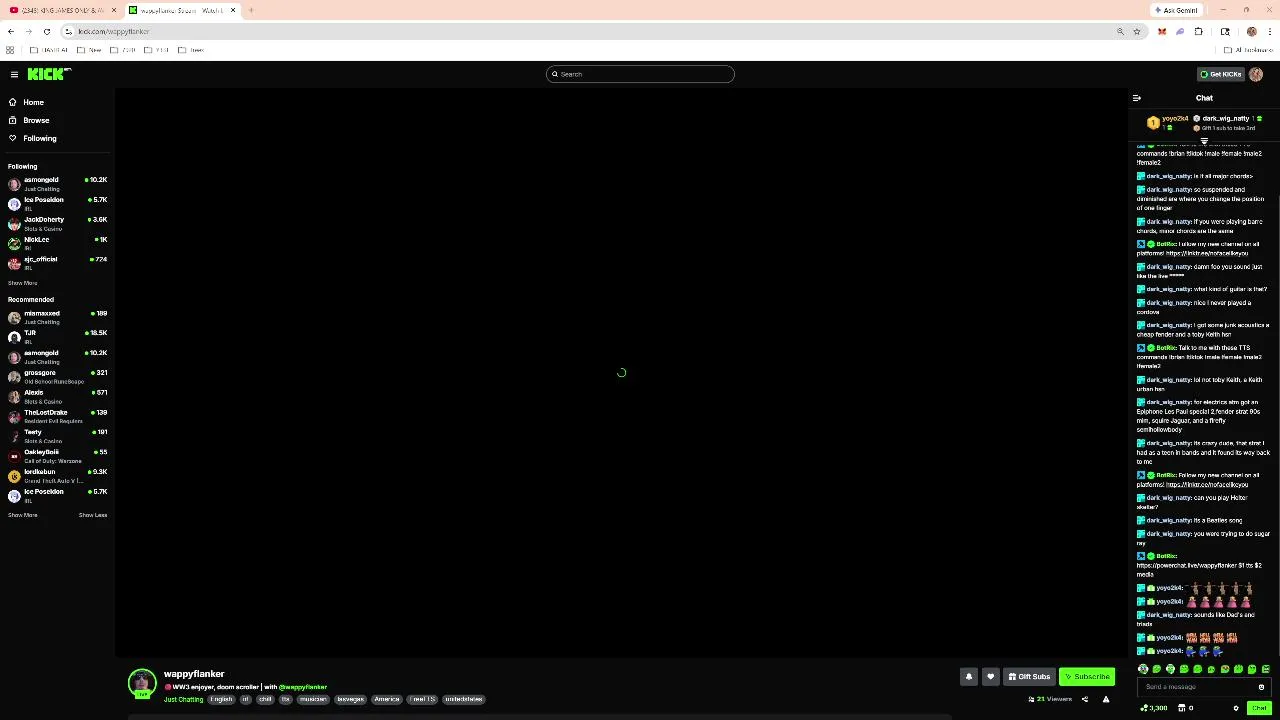Open the powerchat.live link in chat

pos(1186,565)
